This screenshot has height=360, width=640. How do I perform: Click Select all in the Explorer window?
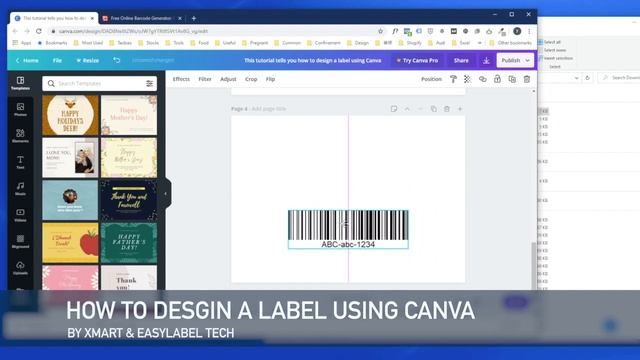click(550, 42)
